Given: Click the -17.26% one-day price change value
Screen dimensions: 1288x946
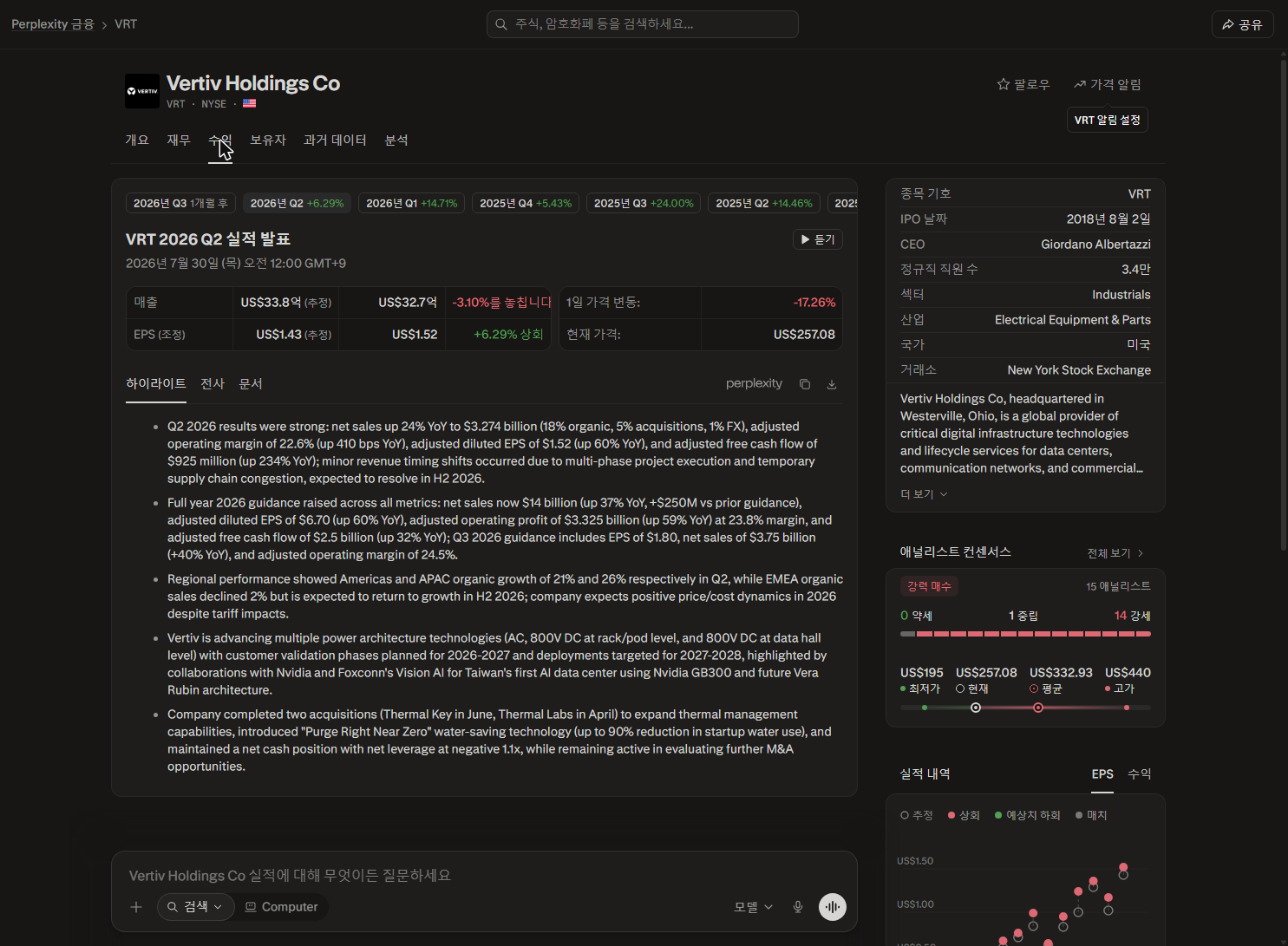Looking at the screenshot, I should pyautogui.click(x=814, y=302).
